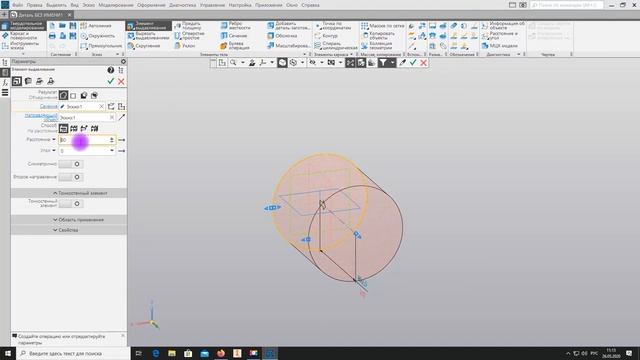Select Инструменты эскиза toolset

tap(20, 45)
